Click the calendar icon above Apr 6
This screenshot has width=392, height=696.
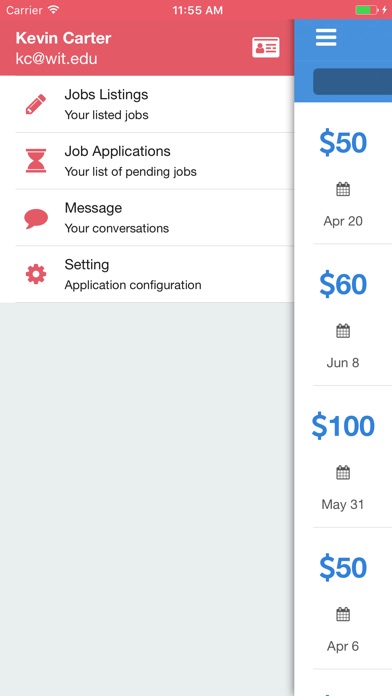pyautogui.click(x=343, y=615)
